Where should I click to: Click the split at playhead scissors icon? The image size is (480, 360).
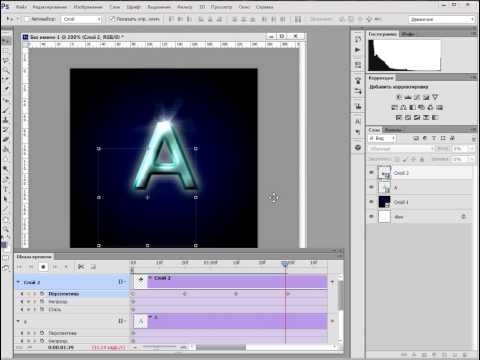click(x=81, y=267)
